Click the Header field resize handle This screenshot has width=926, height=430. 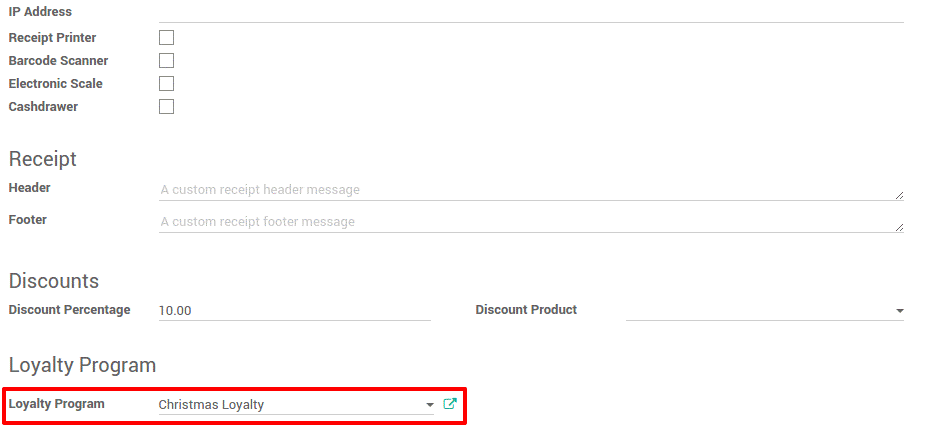coord(899,195)
